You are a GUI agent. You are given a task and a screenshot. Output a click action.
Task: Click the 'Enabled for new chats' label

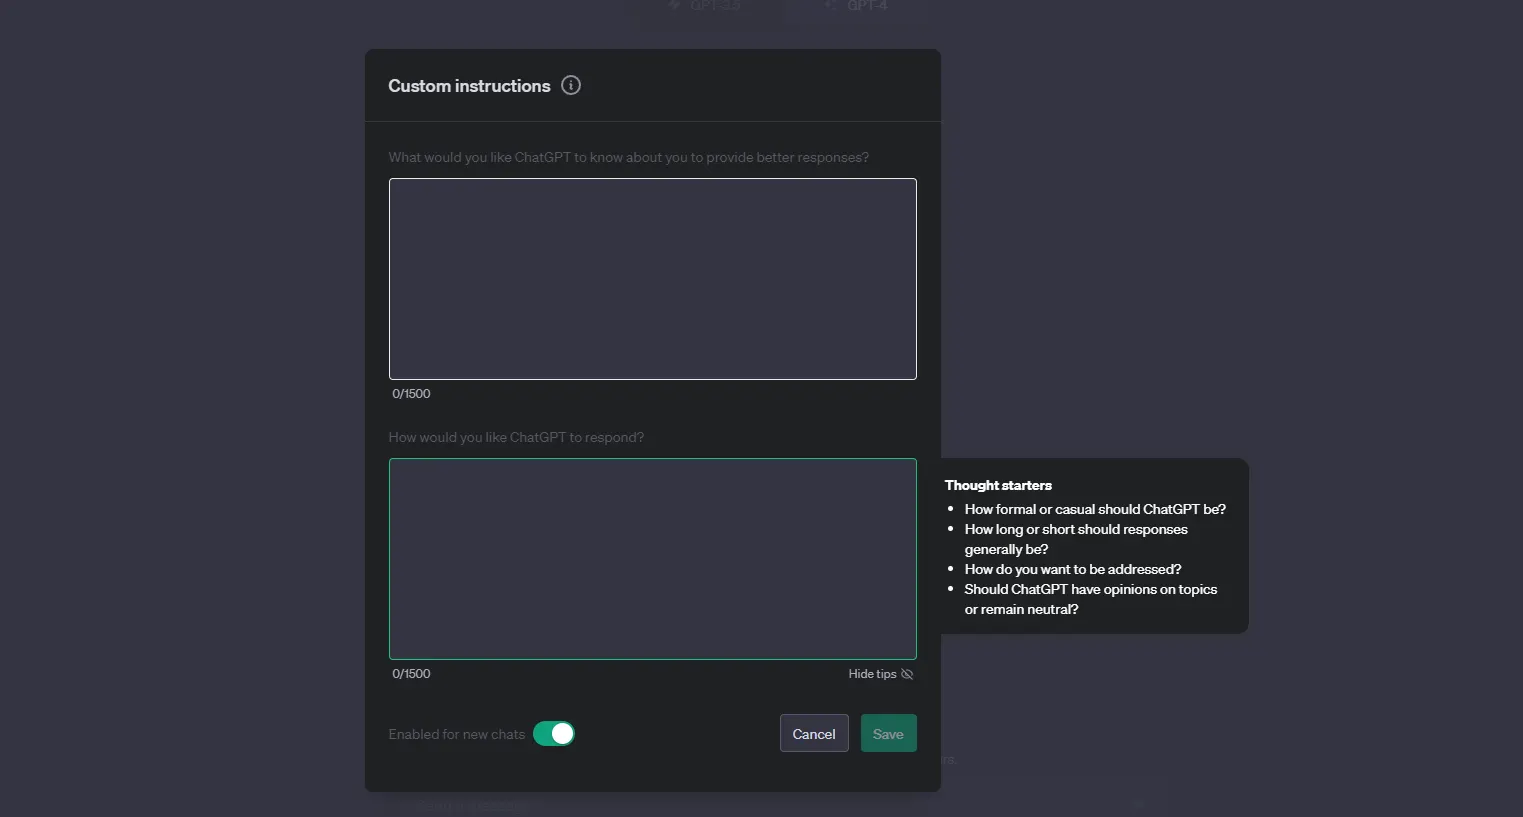tap(456, 734)
